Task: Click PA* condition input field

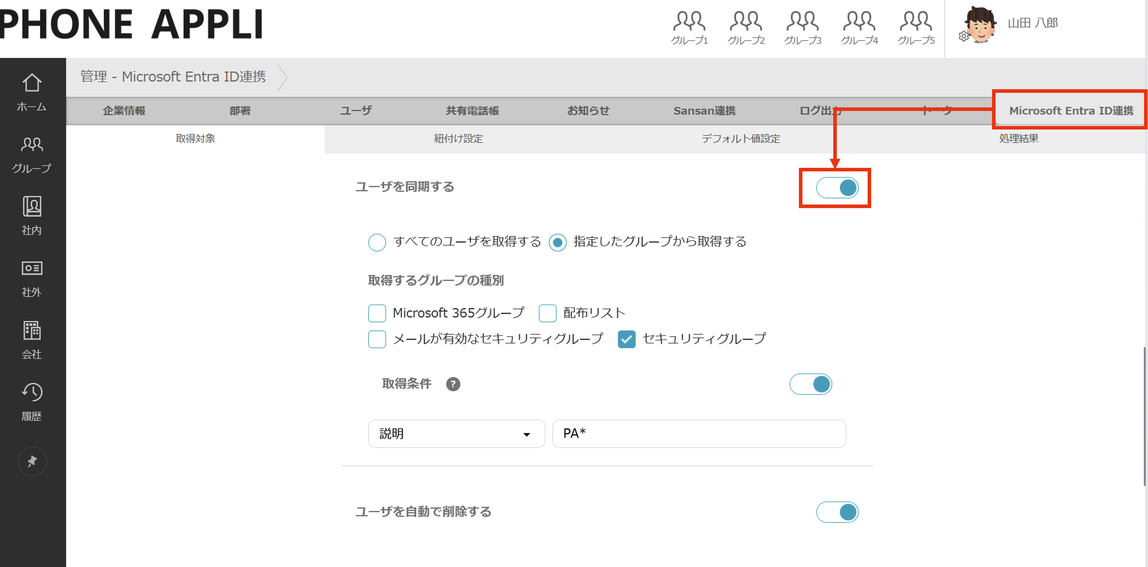Action: tap(699, 434)
